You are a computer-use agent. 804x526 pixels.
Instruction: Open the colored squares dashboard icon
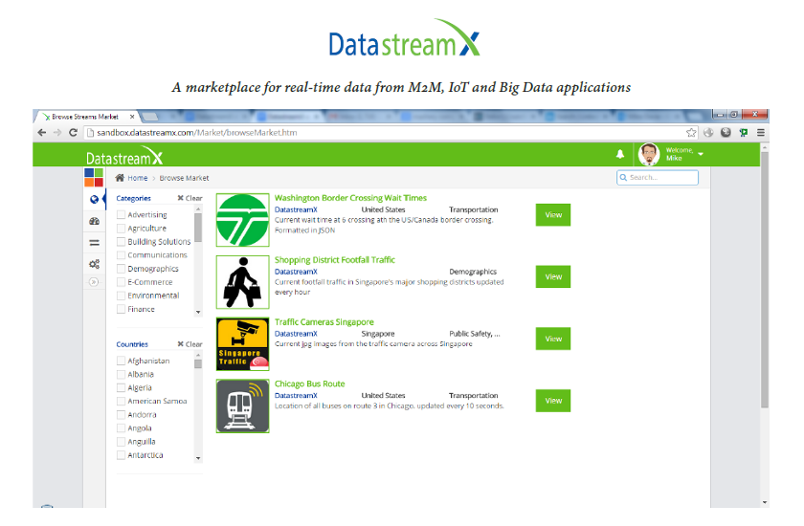[x=94, y=177]
